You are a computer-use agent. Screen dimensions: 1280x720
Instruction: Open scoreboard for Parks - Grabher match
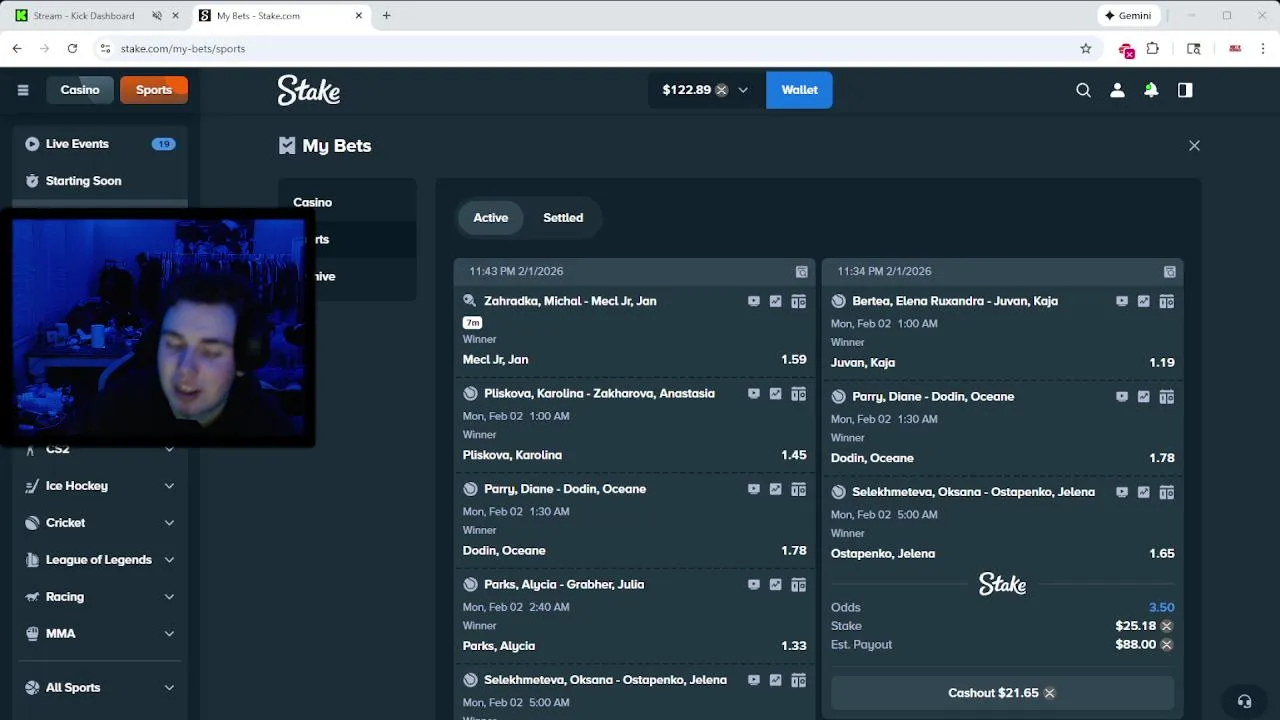[798, 585]
